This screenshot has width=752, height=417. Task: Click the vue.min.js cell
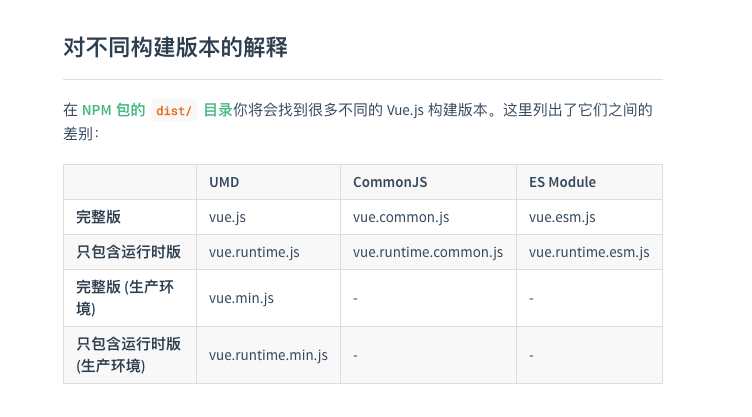[269, 298]
